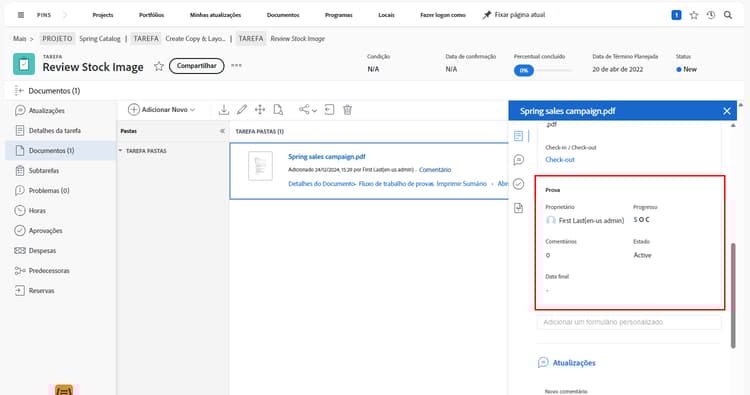The image size is (750, 395).
Task: Open Problemas (0) section
Action: pyautogui.click(x=49, y=191)
